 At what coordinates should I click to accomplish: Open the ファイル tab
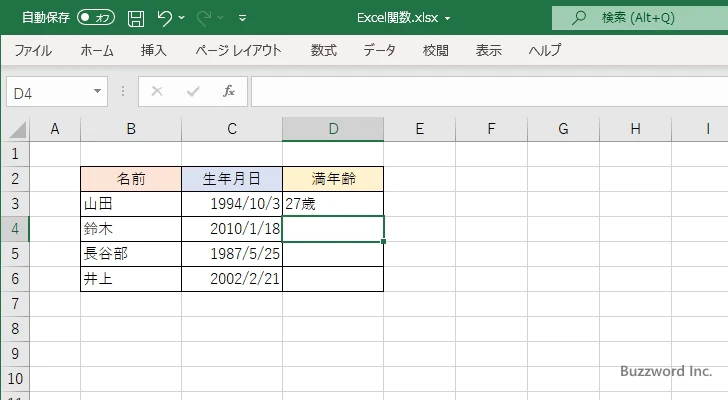tap(33, 50)
